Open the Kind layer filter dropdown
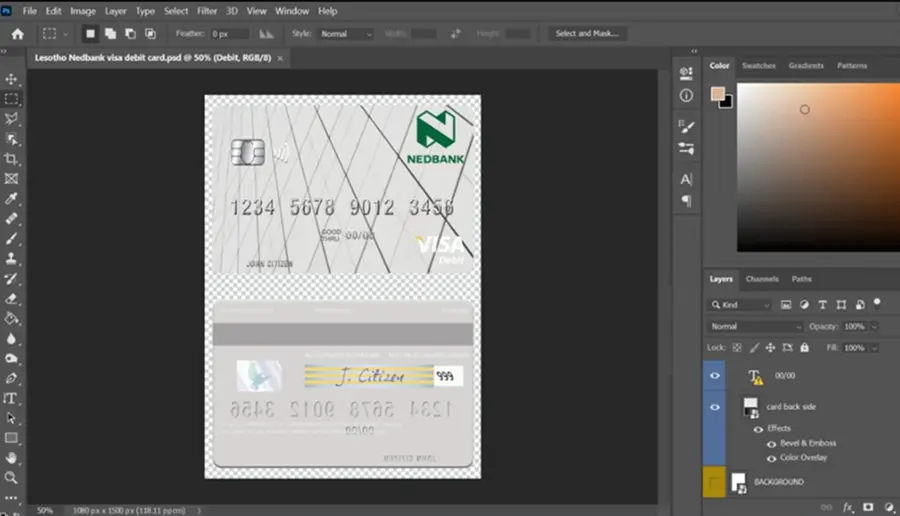This screenshot has height=516, width=900. point(740,305)
